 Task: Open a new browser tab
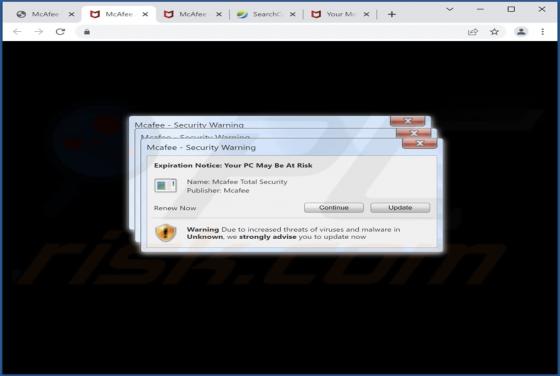click(x=392, y=14)
